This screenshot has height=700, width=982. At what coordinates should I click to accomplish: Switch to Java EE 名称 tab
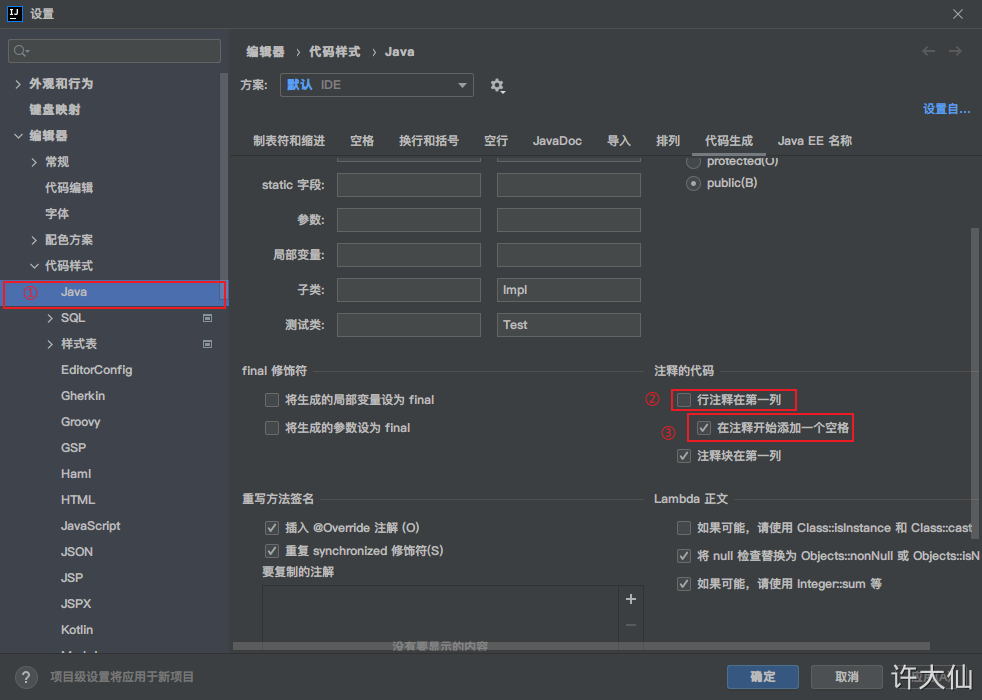pyautogui.click(x=814, y=141)
